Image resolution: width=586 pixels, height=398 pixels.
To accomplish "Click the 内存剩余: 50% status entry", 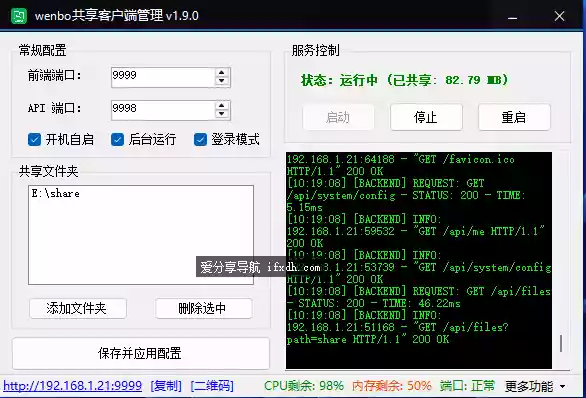I will [392, 385].
